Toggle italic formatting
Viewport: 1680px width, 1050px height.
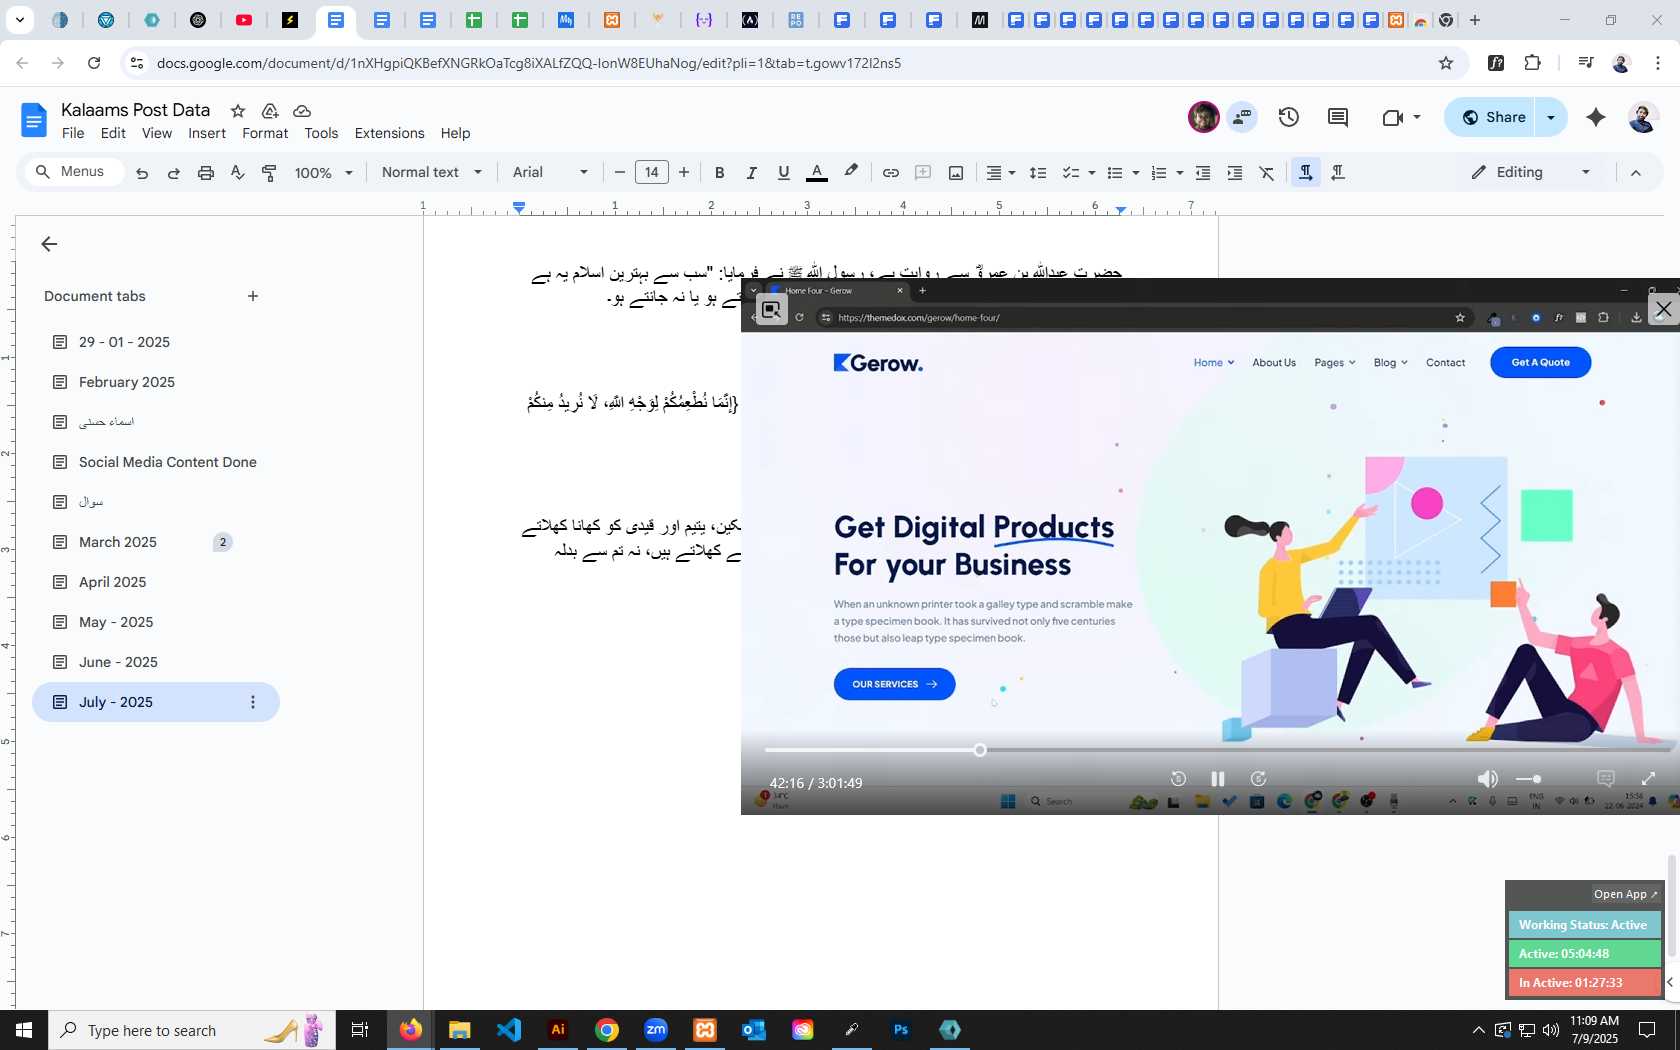point(751,173)
